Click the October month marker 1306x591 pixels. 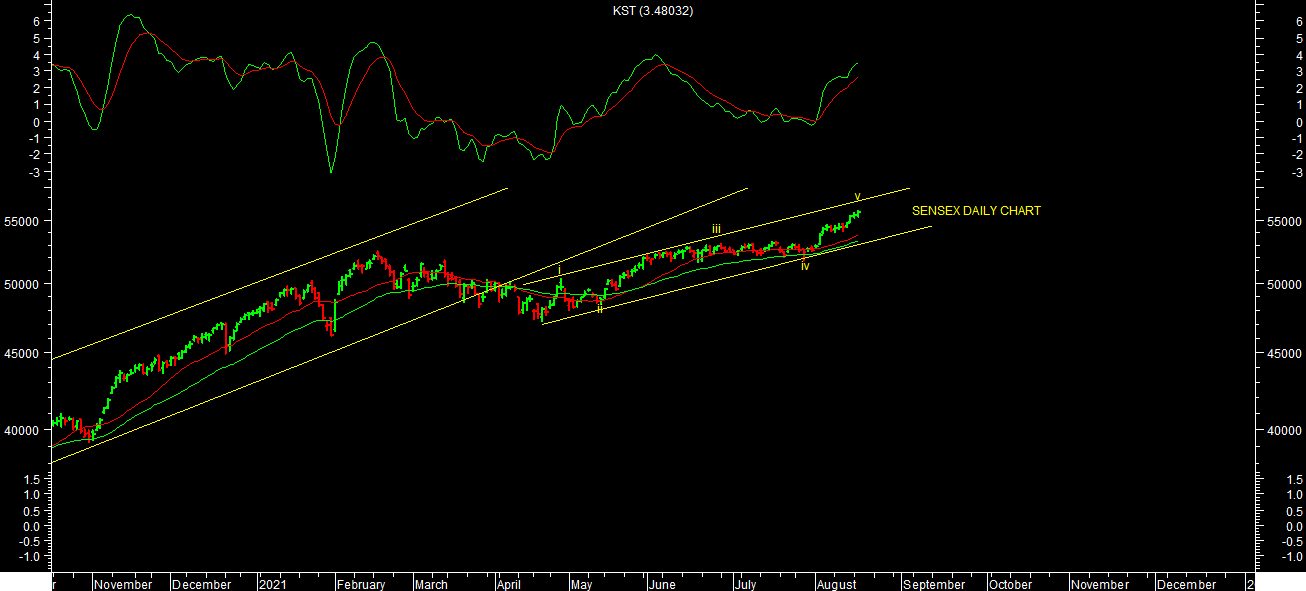coord(1011,584)
